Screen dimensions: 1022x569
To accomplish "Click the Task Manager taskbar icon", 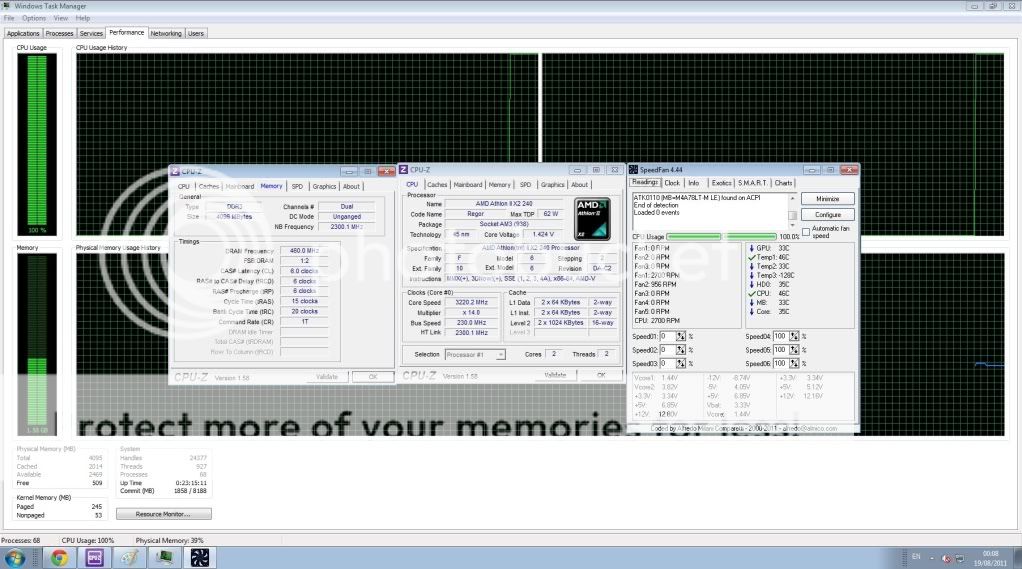I will coord(166,558).
